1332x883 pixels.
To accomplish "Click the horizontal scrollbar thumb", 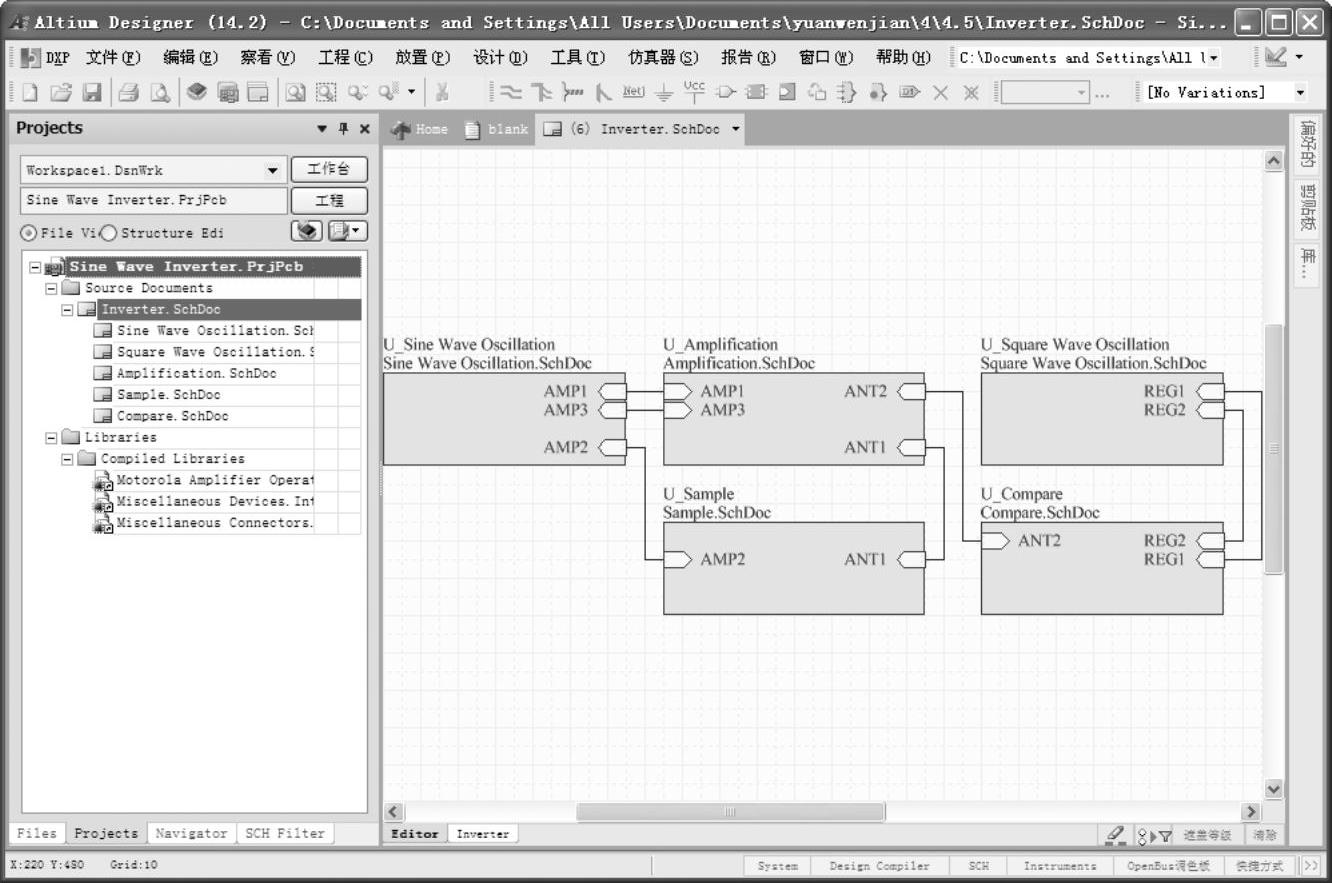I will 730,812.
